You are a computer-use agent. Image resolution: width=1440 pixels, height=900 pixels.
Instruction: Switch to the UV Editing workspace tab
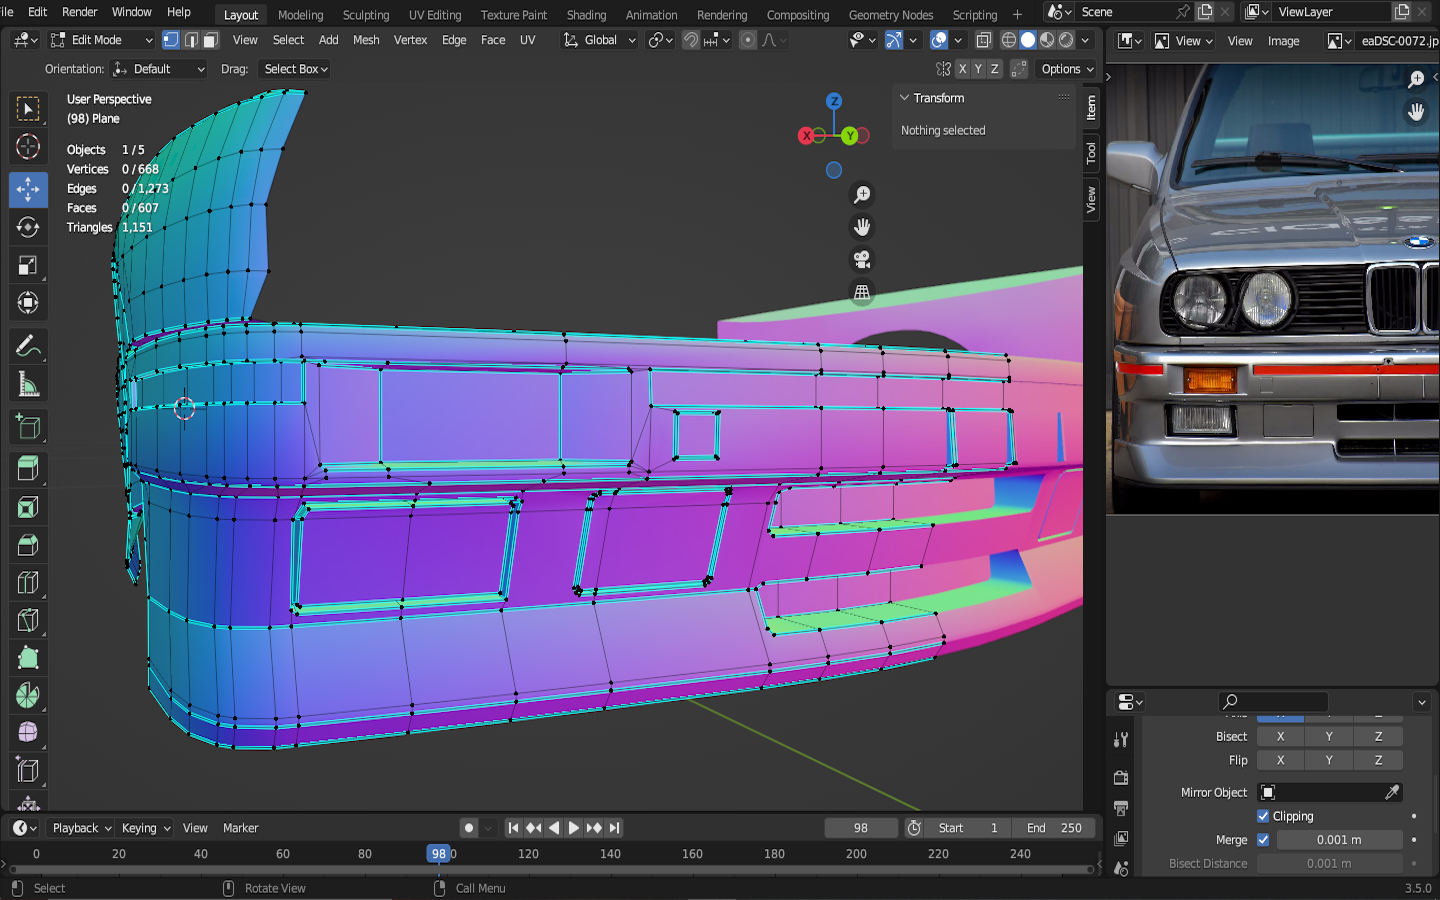click(x=435, y=15)
